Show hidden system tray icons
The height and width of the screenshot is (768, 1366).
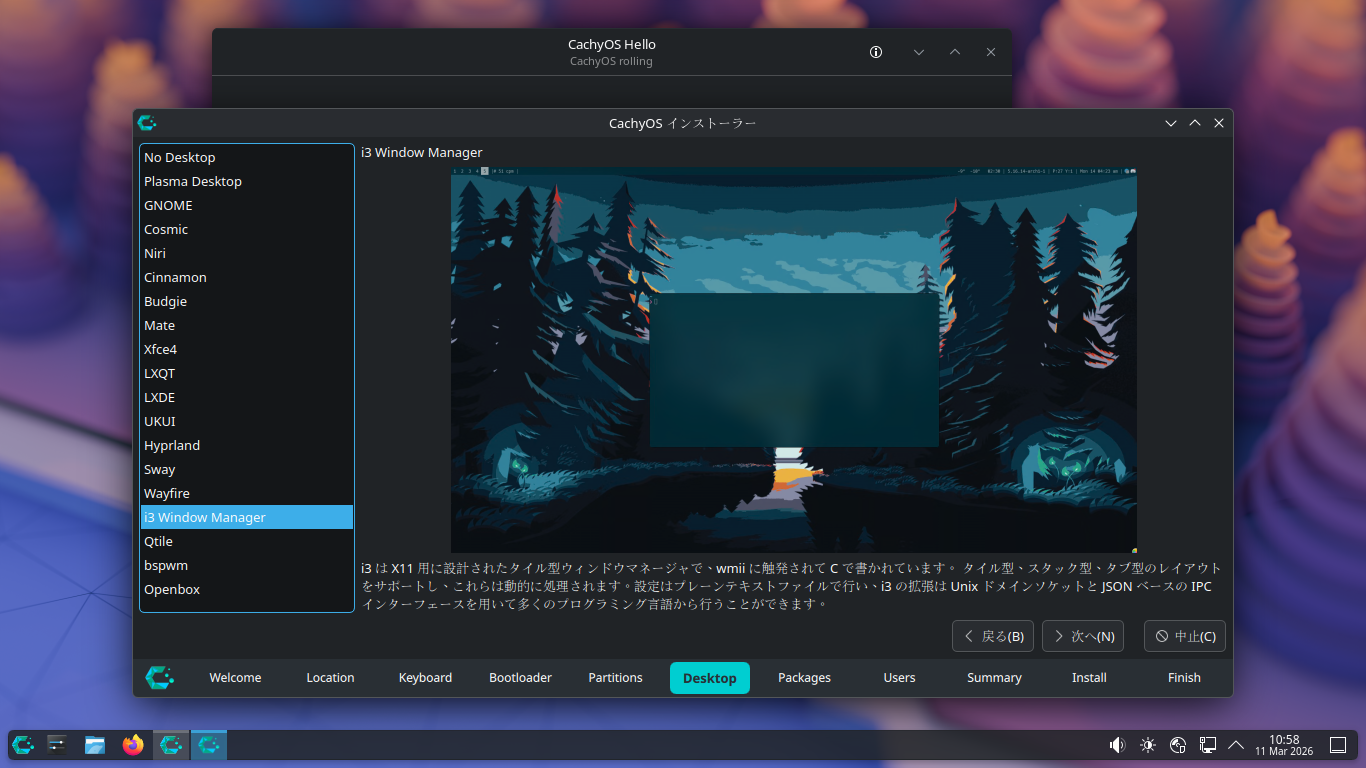click(x=1236, y=745)
